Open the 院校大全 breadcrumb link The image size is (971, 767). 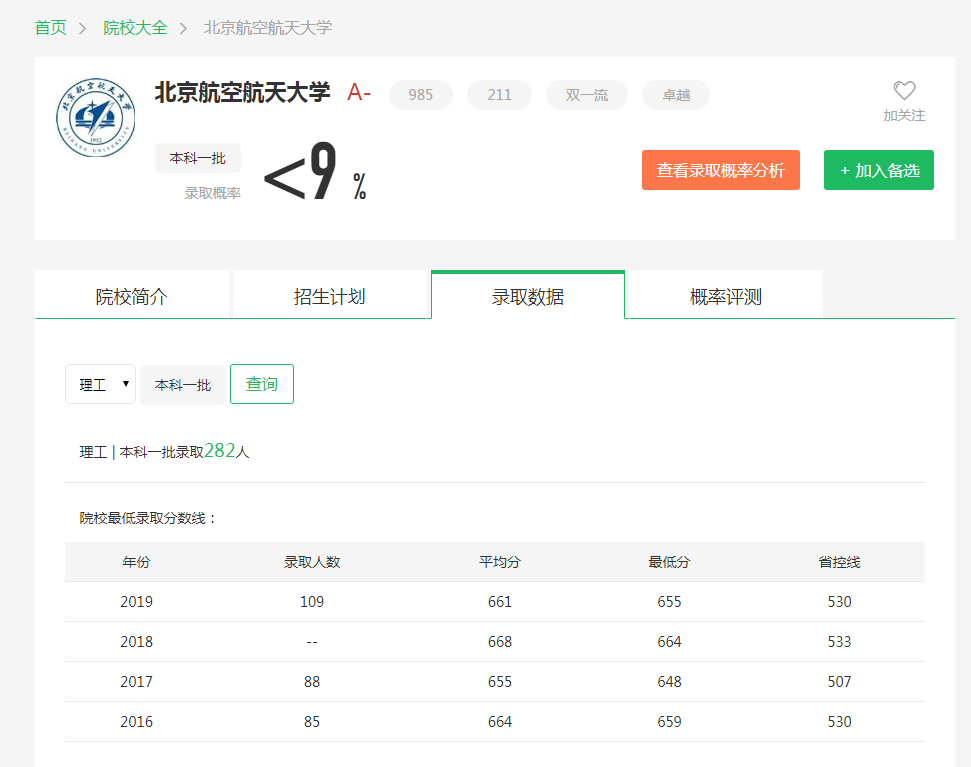135,28
